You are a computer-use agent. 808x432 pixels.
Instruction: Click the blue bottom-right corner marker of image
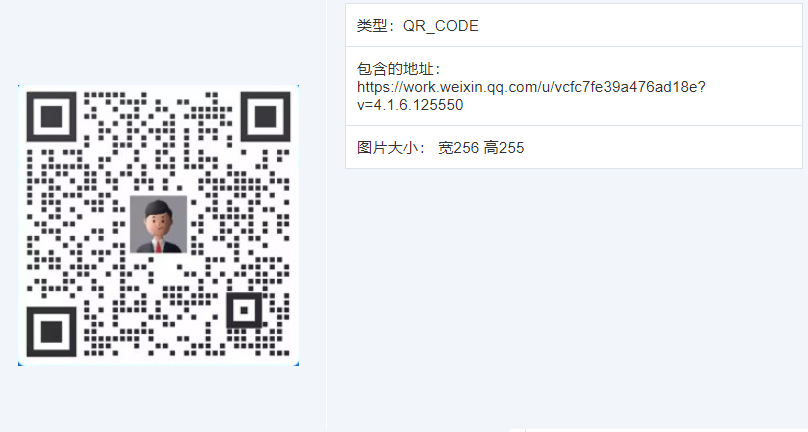tap(297, 364)
